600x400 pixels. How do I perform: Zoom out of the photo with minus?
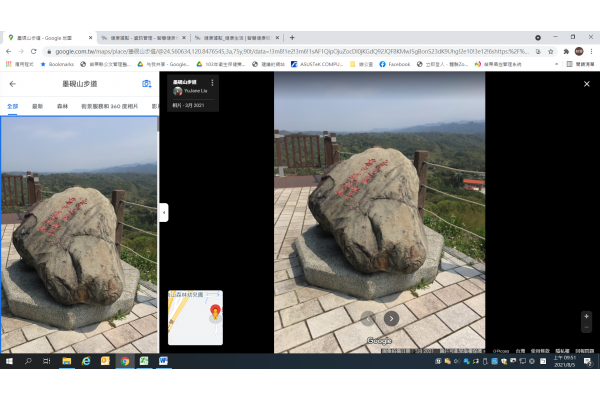586,327
